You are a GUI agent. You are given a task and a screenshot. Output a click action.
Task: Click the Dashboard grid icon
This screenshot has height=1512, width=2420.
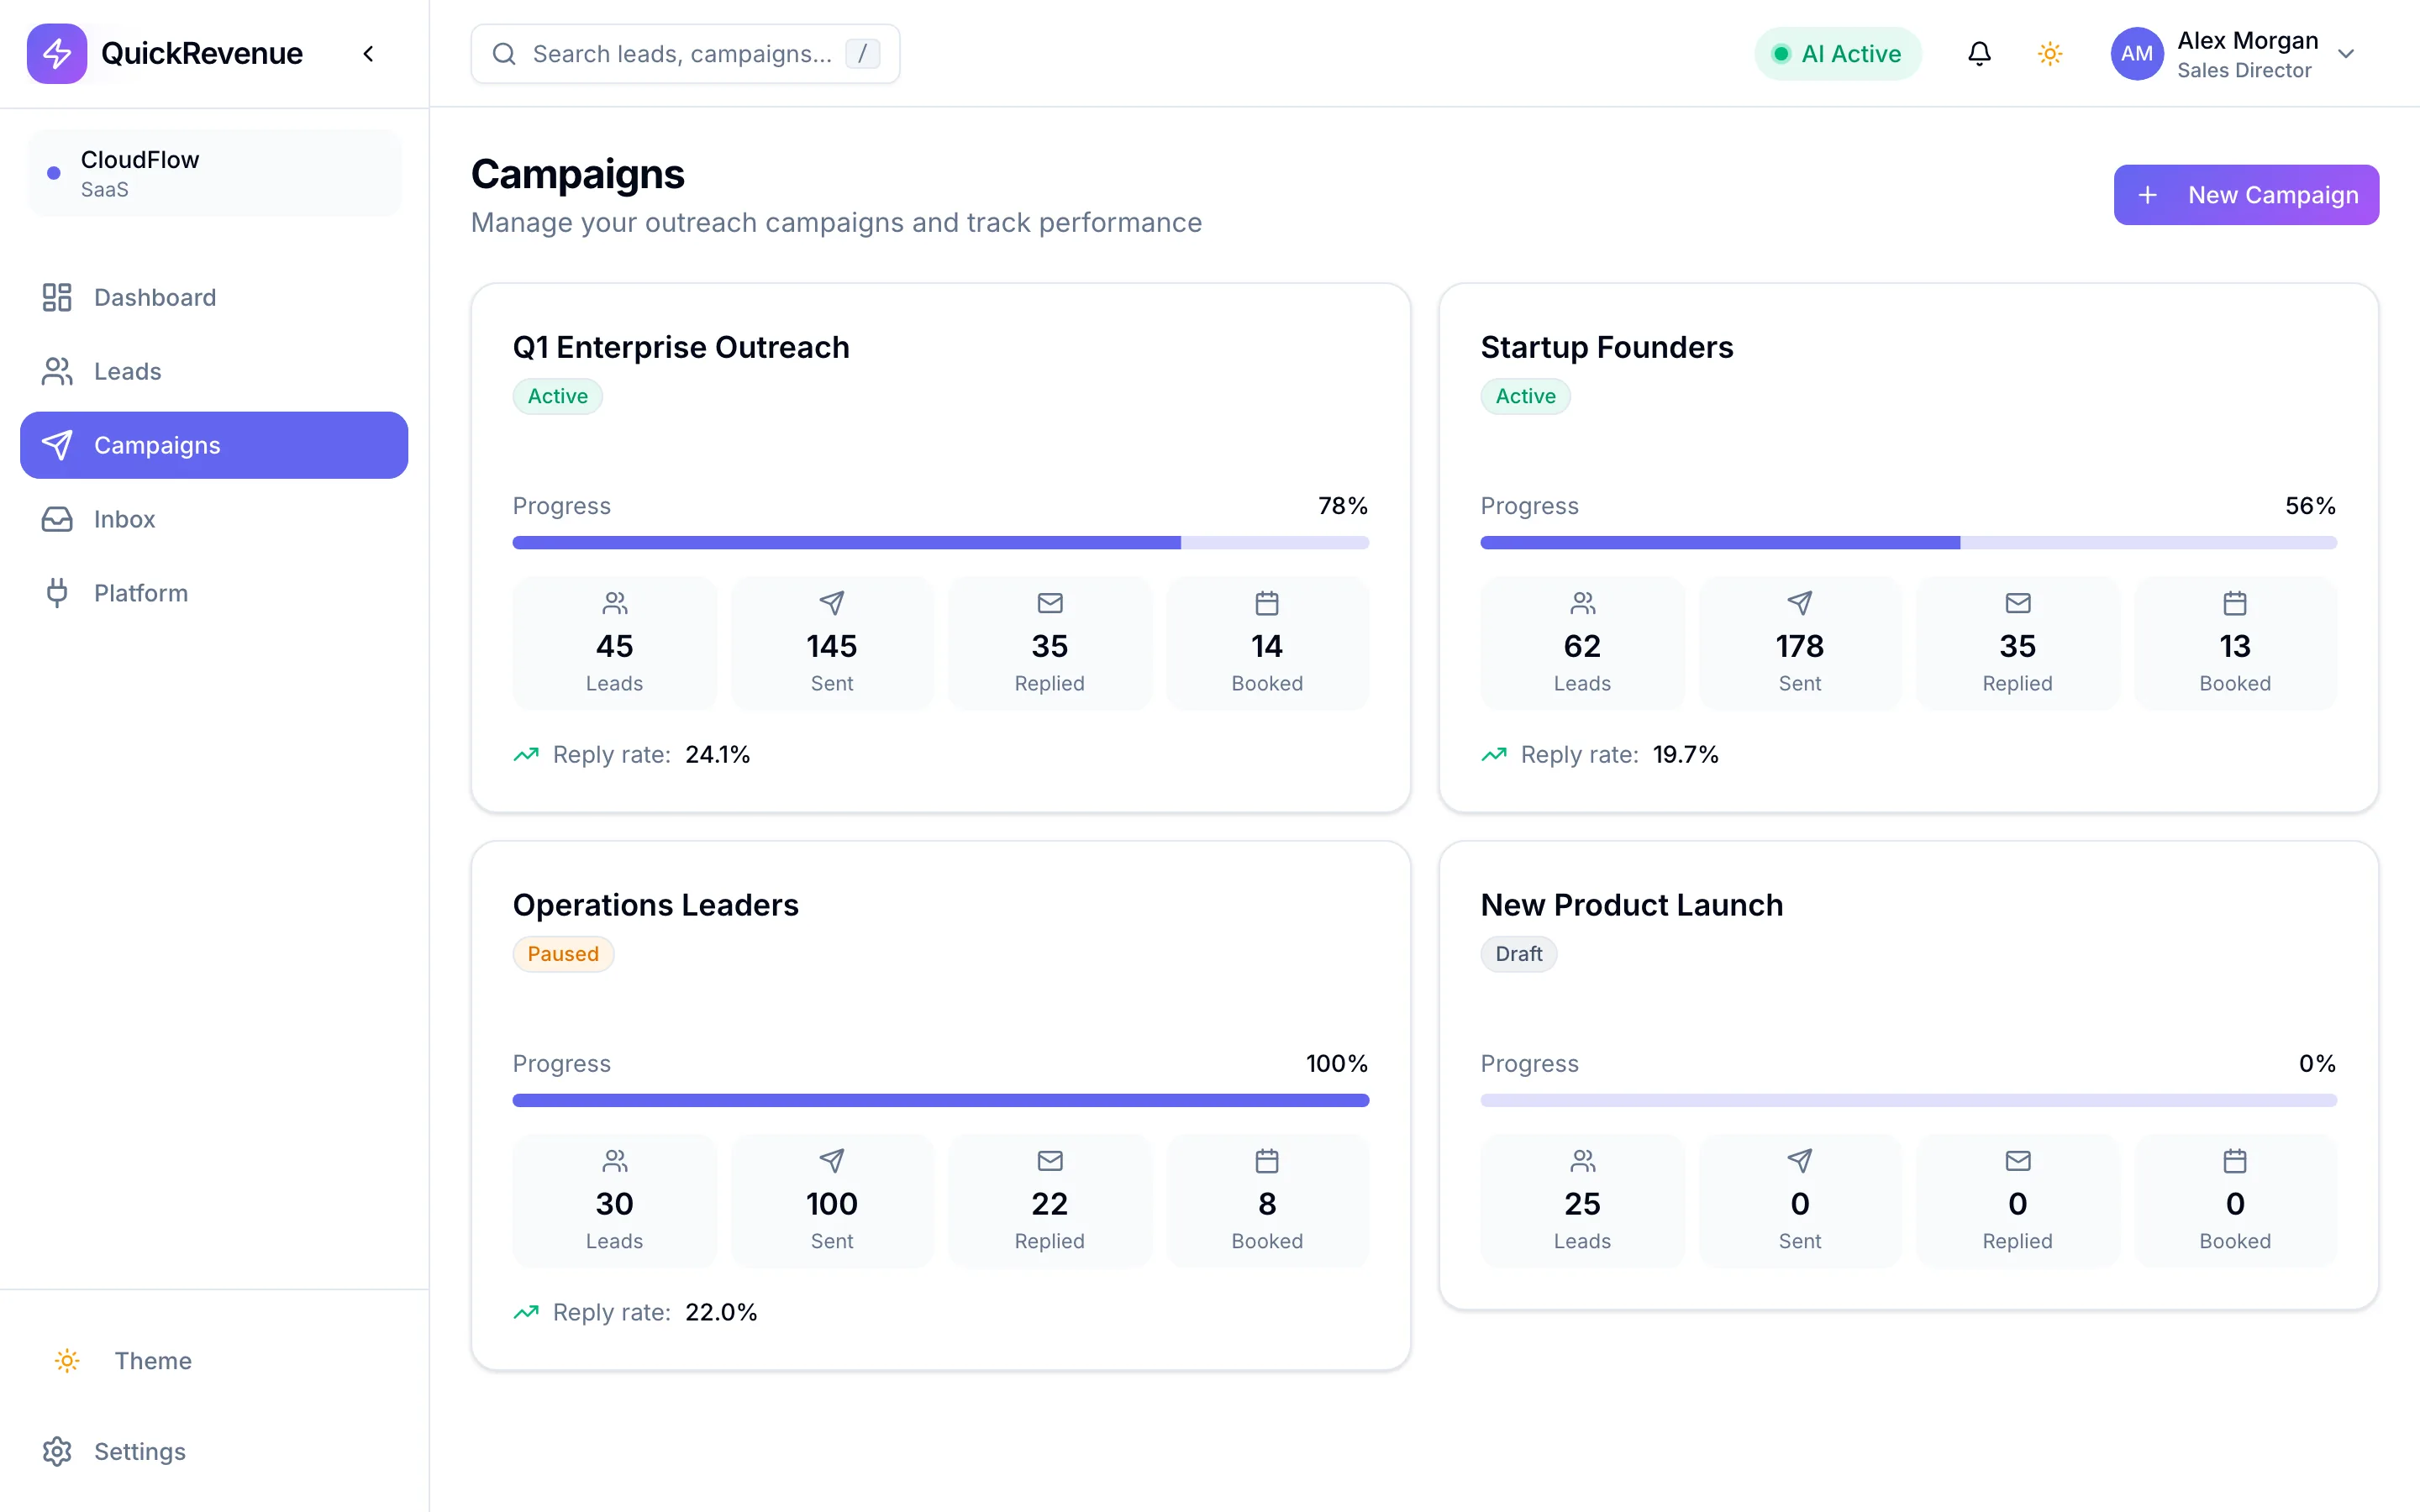click(x=57, y=297)
